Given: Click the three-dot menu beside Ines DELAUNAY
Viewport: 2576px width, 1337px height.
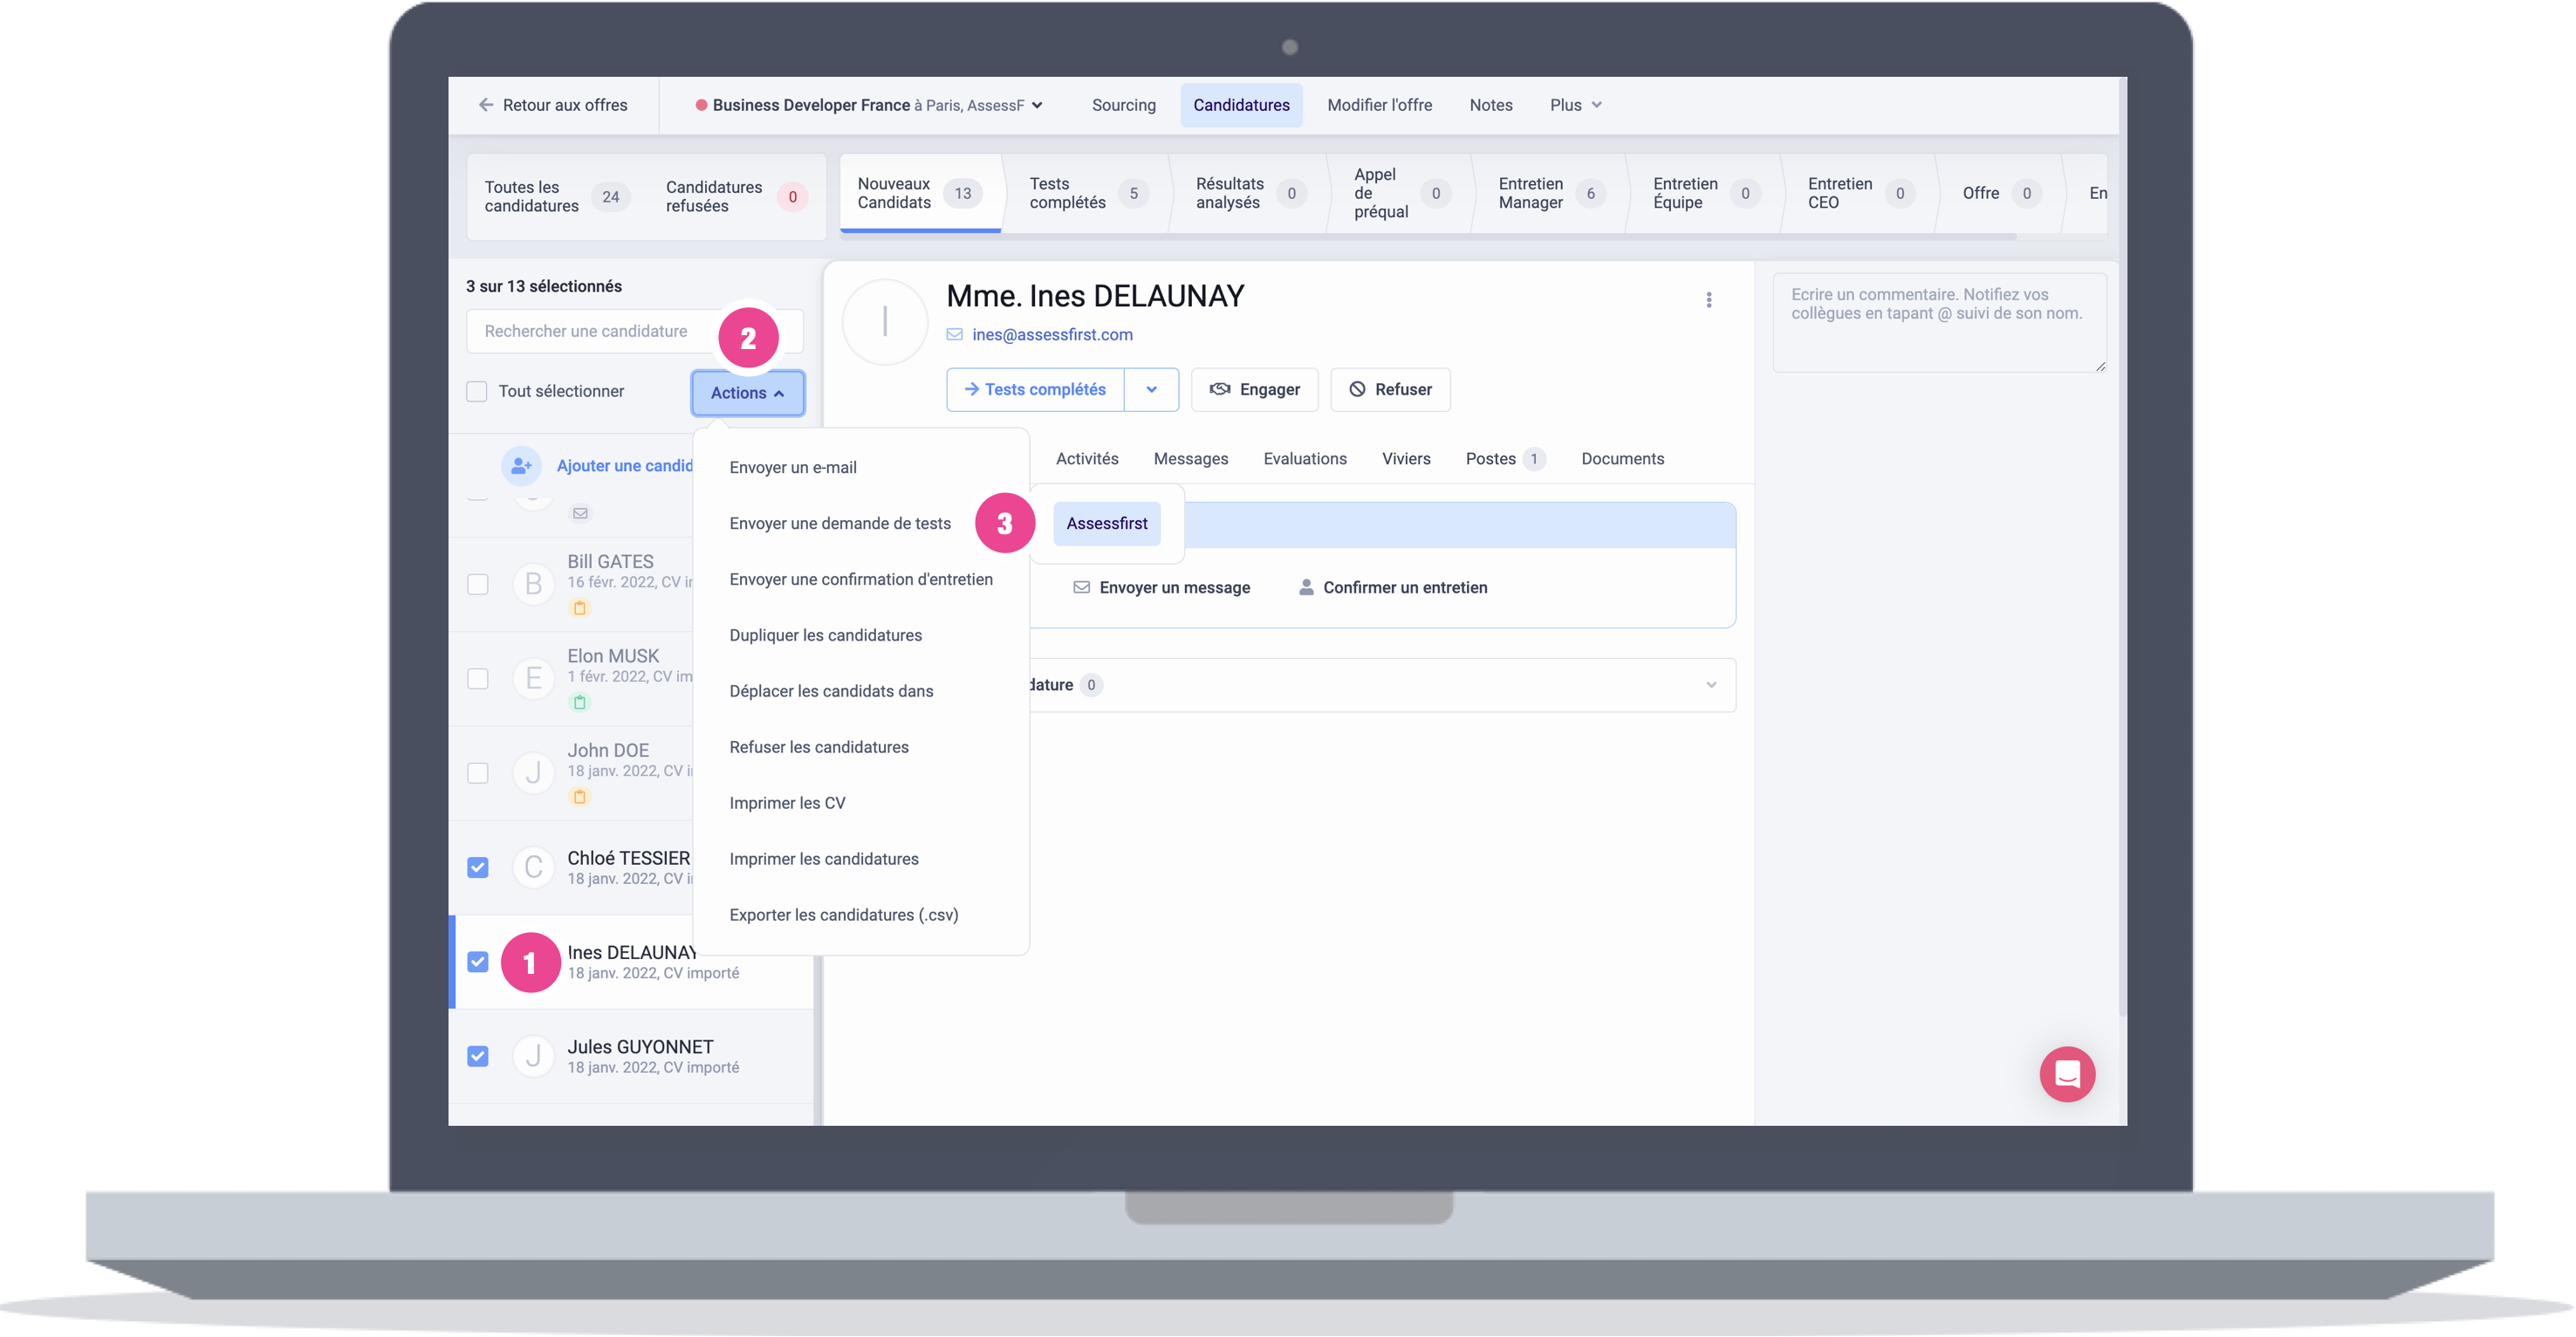Looking at the screenshot, I should coord(1708,300).
